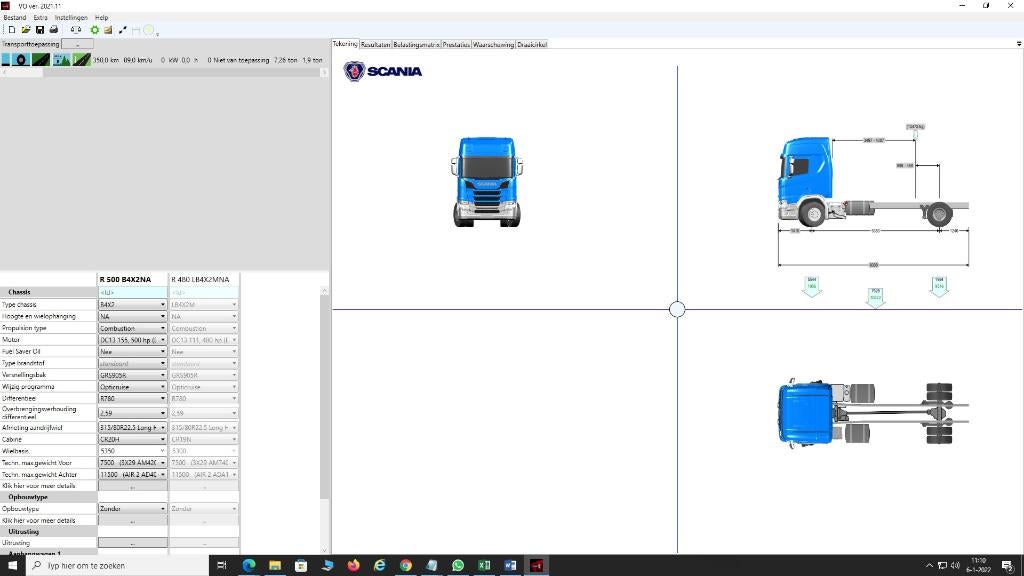The height and width of the screenshot is (576, 1024).
Task: Click the specification list vertical scrollbar
Action: (325, 420)
